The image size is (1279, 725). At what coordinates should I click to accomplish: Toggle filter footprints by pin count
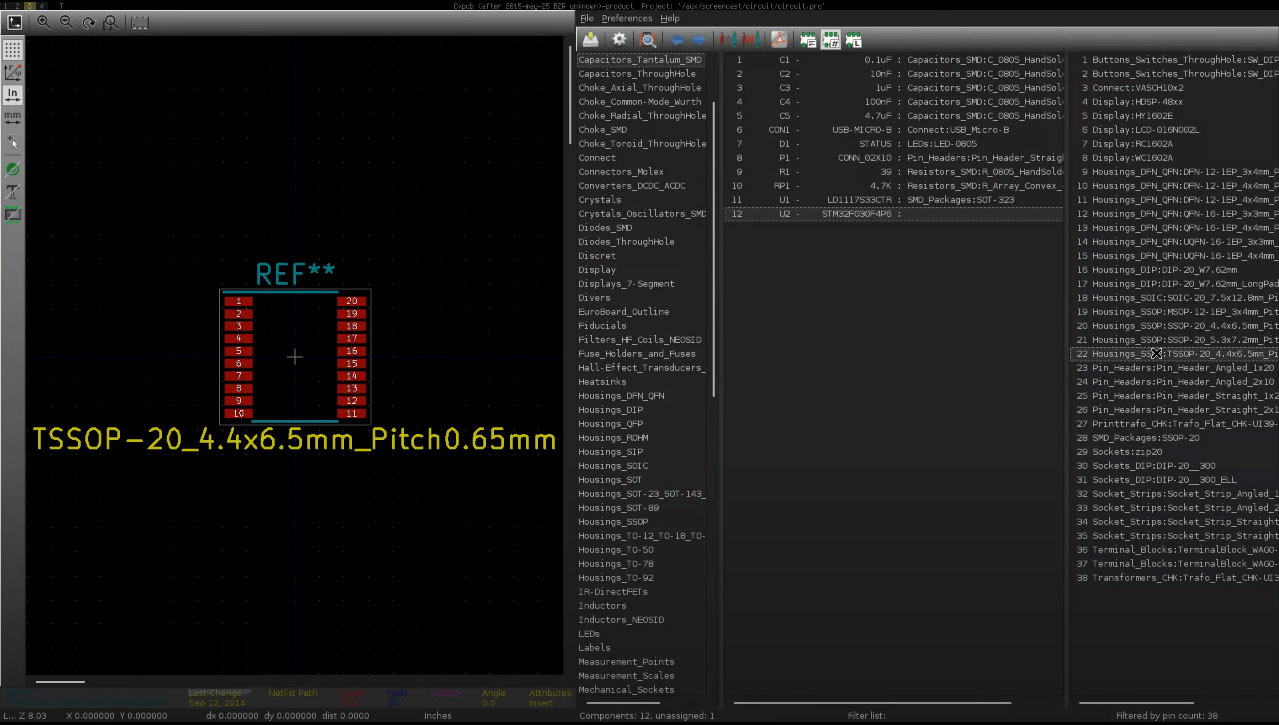tap(831, 39)
